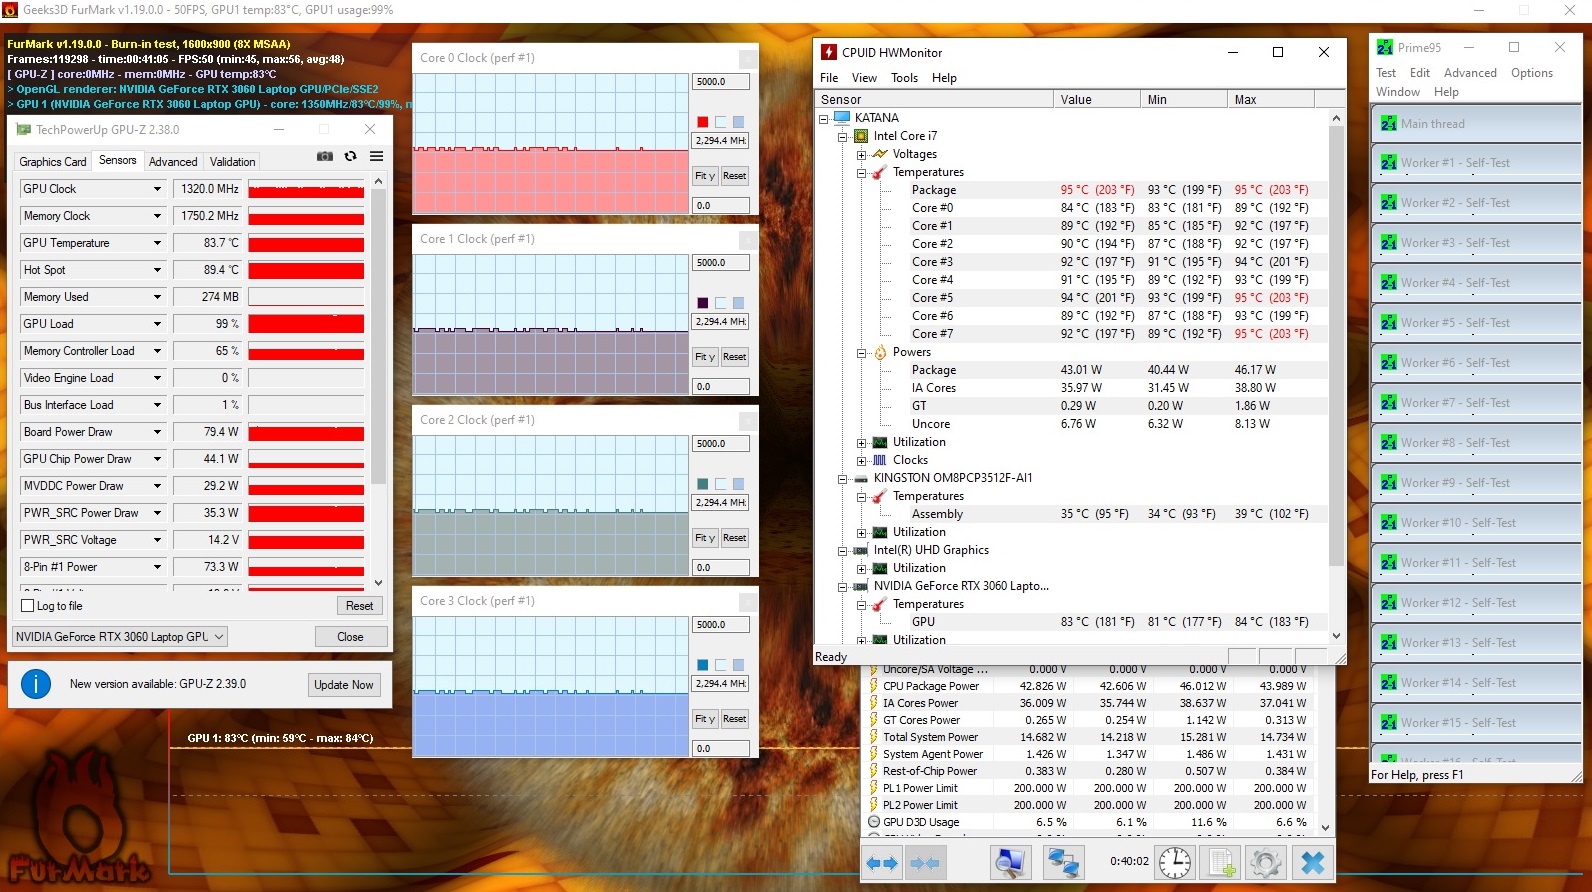Open the Board Power Draw sensor dropdown
The width and height of the screenshot is (1592, 892).
point(157,432)
